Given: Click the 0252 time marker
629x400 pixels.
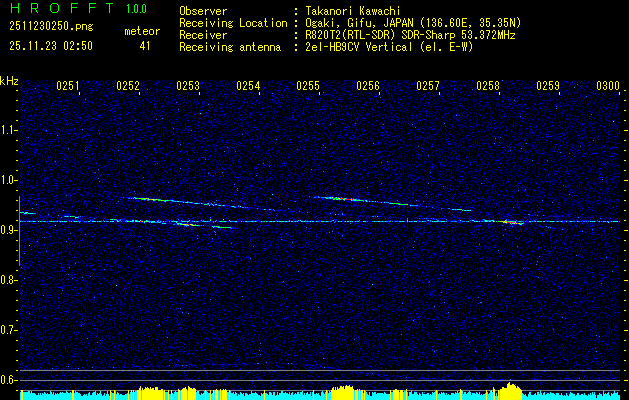Looking at the screenshot, I should [128, 86].
